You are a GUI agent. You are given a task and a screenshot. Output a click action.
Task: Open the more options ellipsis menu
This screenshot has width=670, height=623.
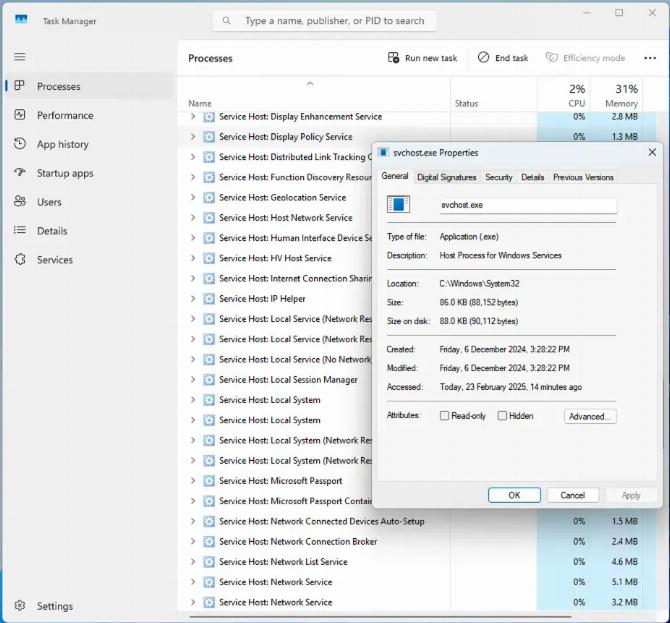[x=650, y=58]
